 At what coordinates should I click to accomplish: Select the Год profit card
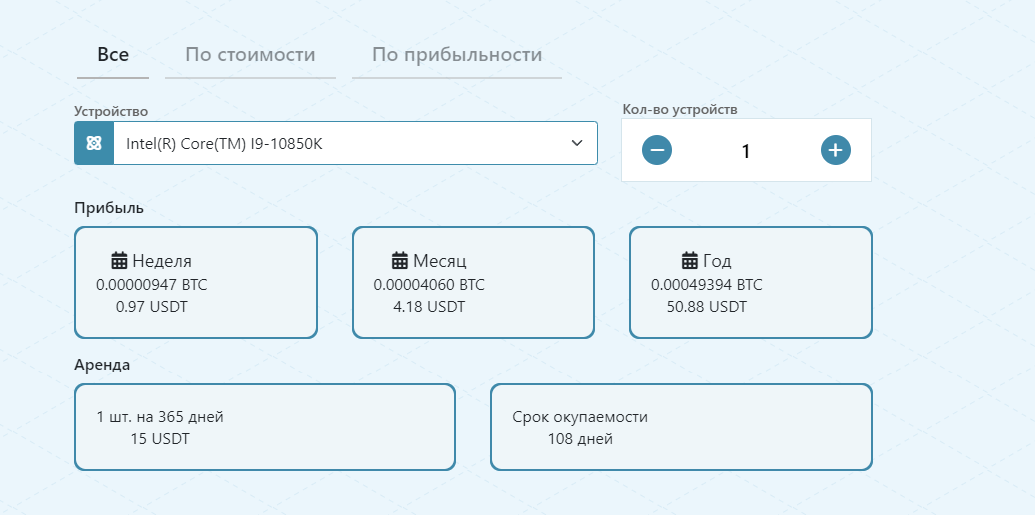pos(750,283)
